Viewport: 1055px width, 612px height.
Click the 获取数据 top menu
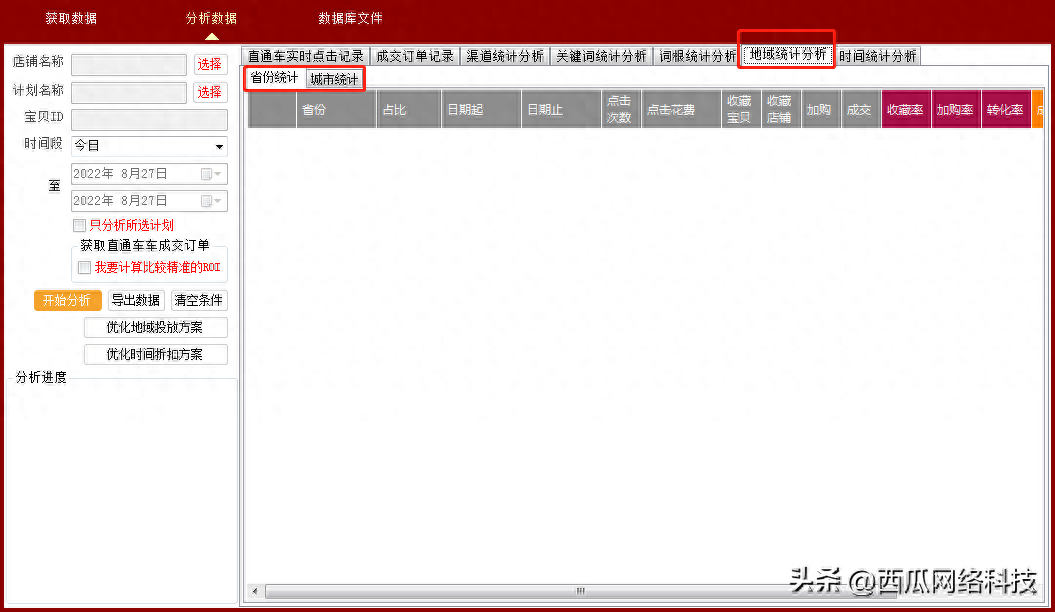(71, 19)
